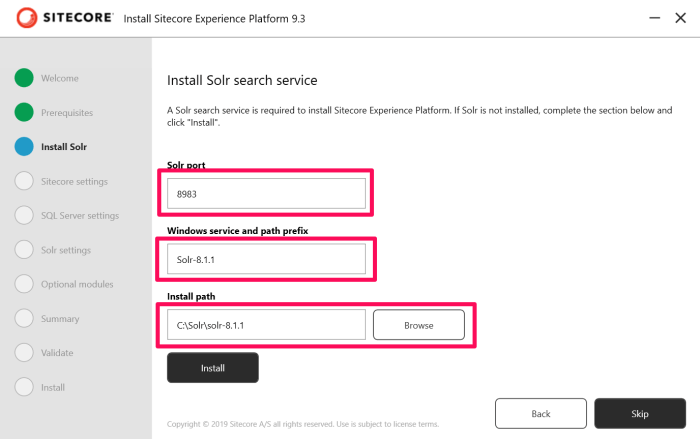Focus the Windows service and path prefix field
The height and width of the screenshot is (439, 700).
(x=267, y=259)
